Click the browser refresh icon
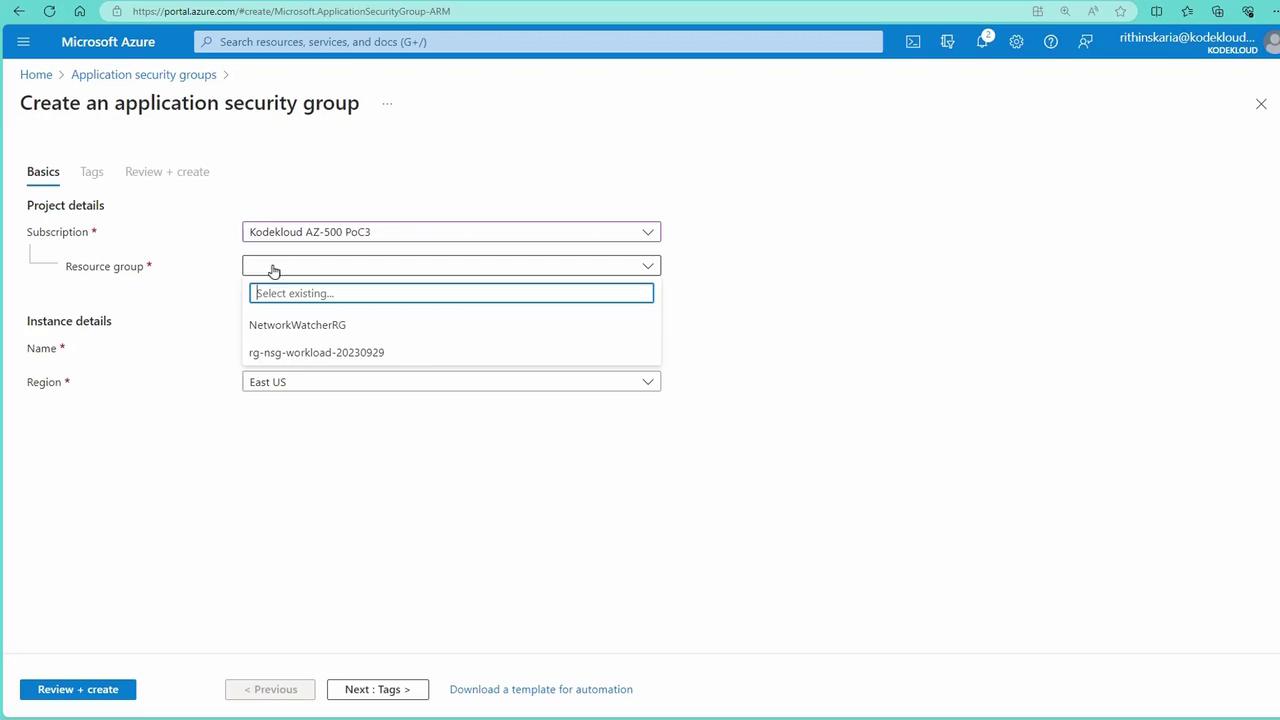The image size is (1280, 720). coord(49,11)
